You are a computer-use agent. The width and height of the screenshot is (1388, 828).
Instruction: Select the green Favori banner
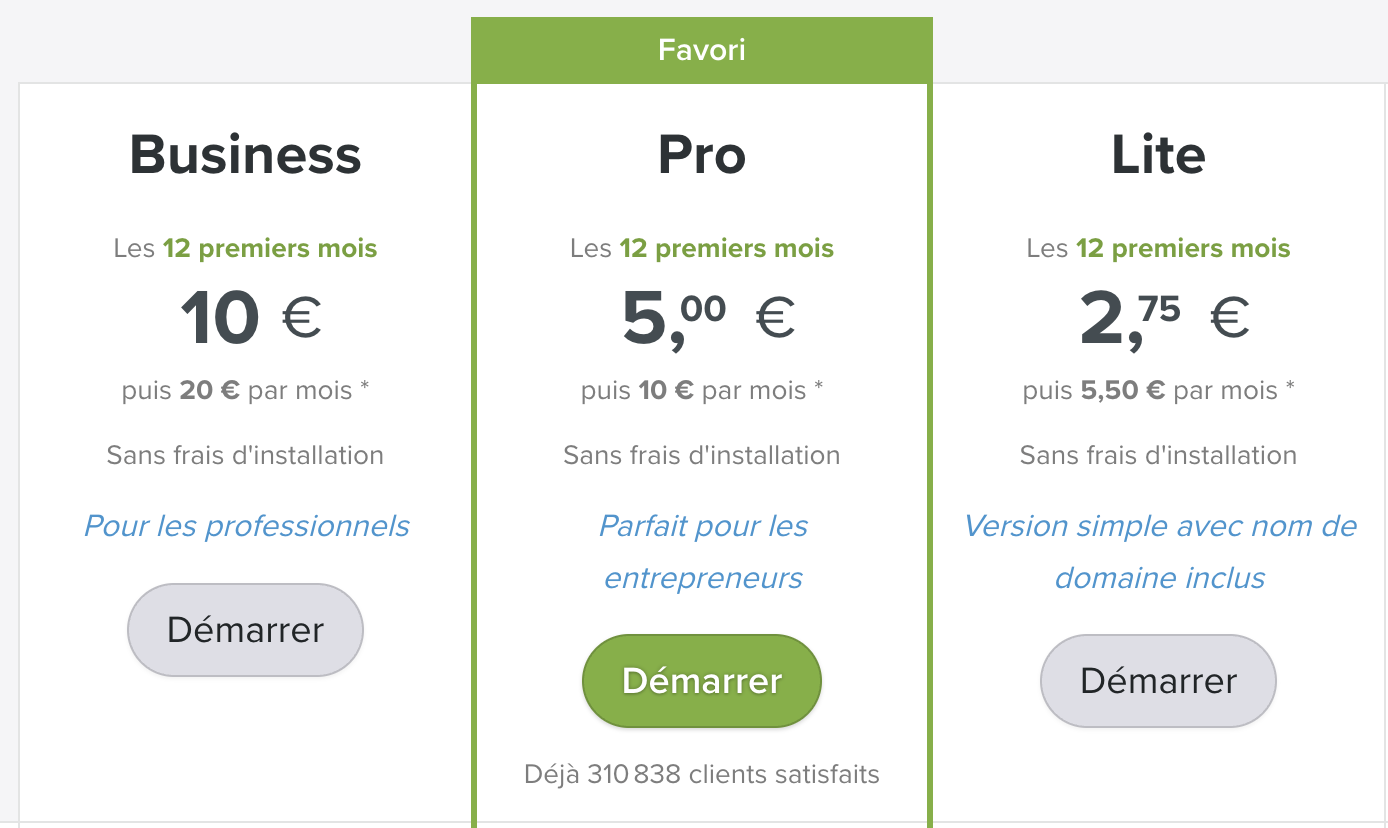coord(702,50)
